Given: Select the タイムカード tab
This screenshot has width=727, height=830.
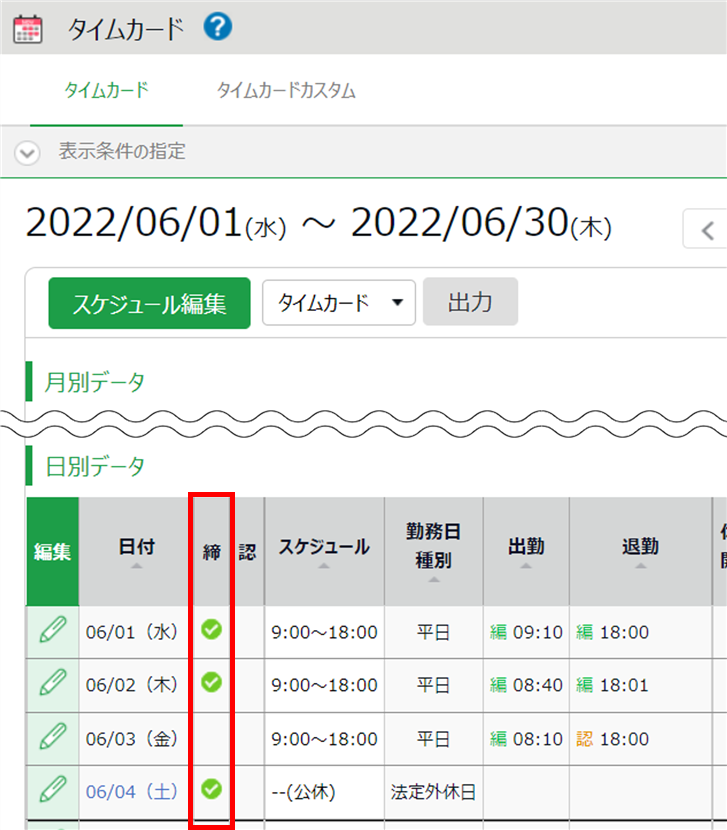Looking at the screenshot, I should [106, 91].
